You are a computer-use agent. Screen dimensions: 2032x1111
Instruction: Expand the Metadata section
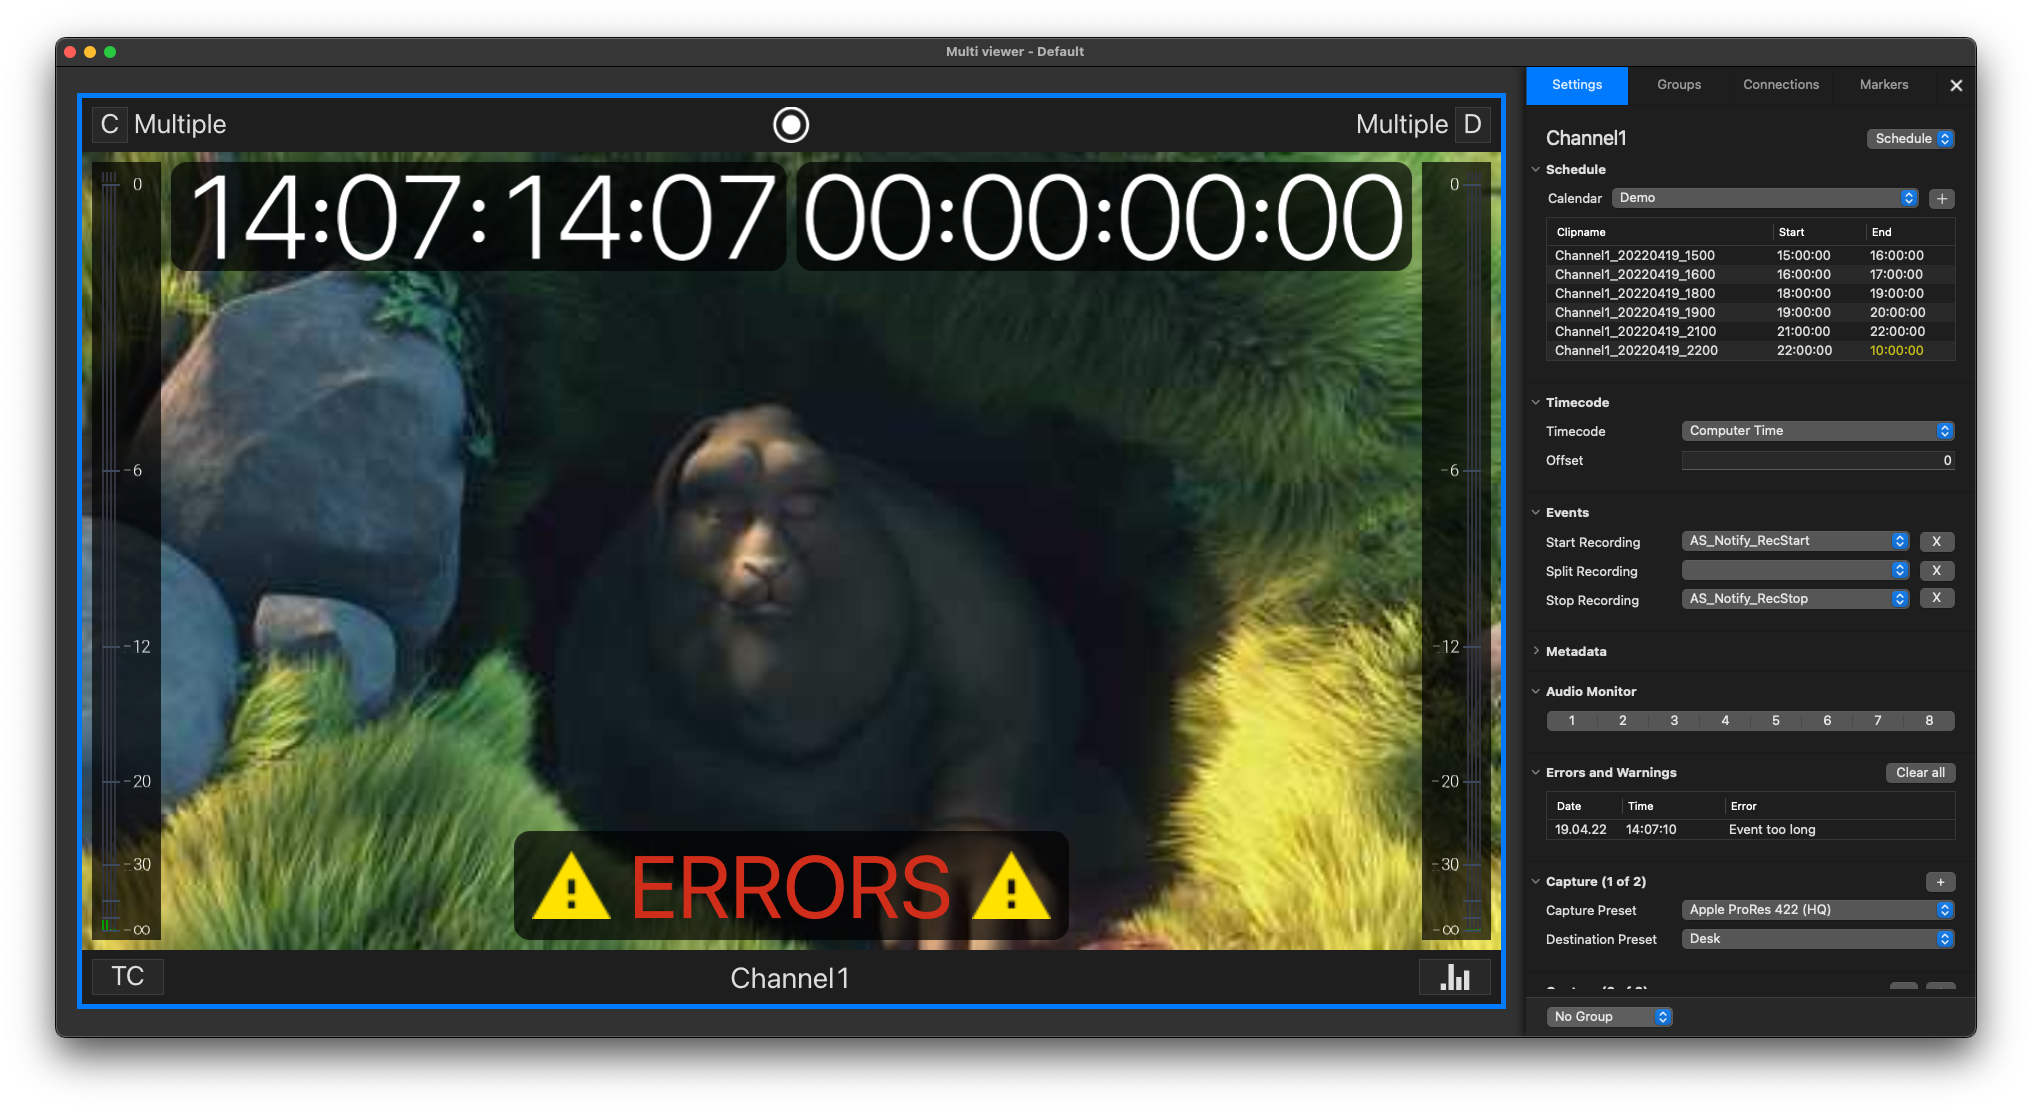pyautogui.click(x=1536, y=651)
